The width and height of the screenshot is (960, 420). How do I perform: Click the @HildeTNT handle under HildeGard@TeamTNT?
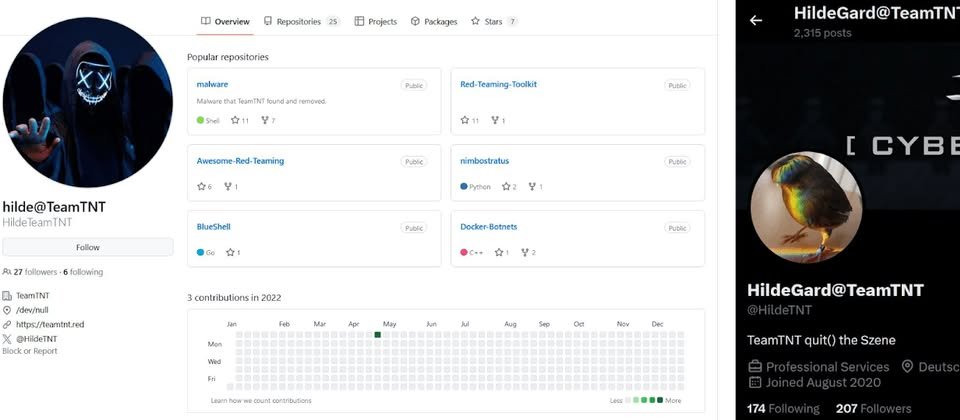[x=779, y=310]
